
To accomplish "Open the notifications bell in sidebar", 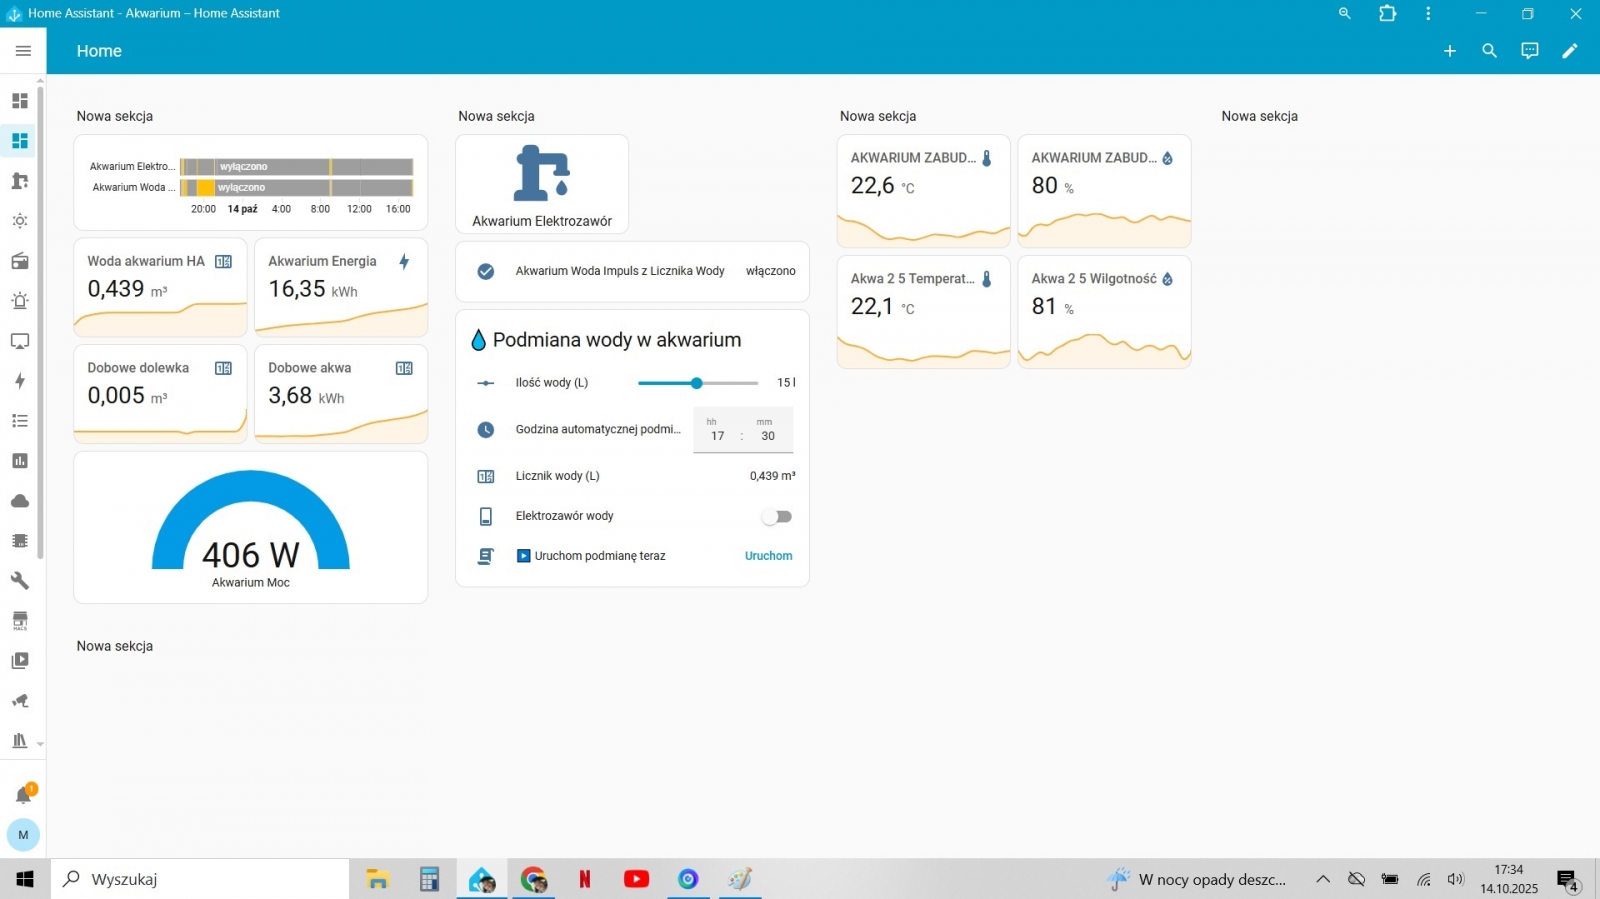I will [24, 795].
